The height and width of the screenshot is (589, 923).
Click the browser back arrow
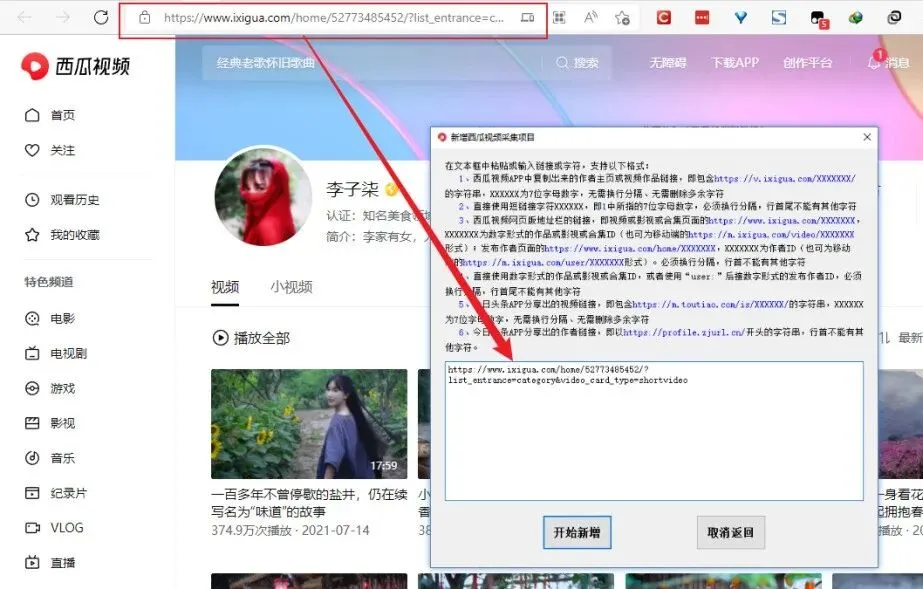(25, 17)
